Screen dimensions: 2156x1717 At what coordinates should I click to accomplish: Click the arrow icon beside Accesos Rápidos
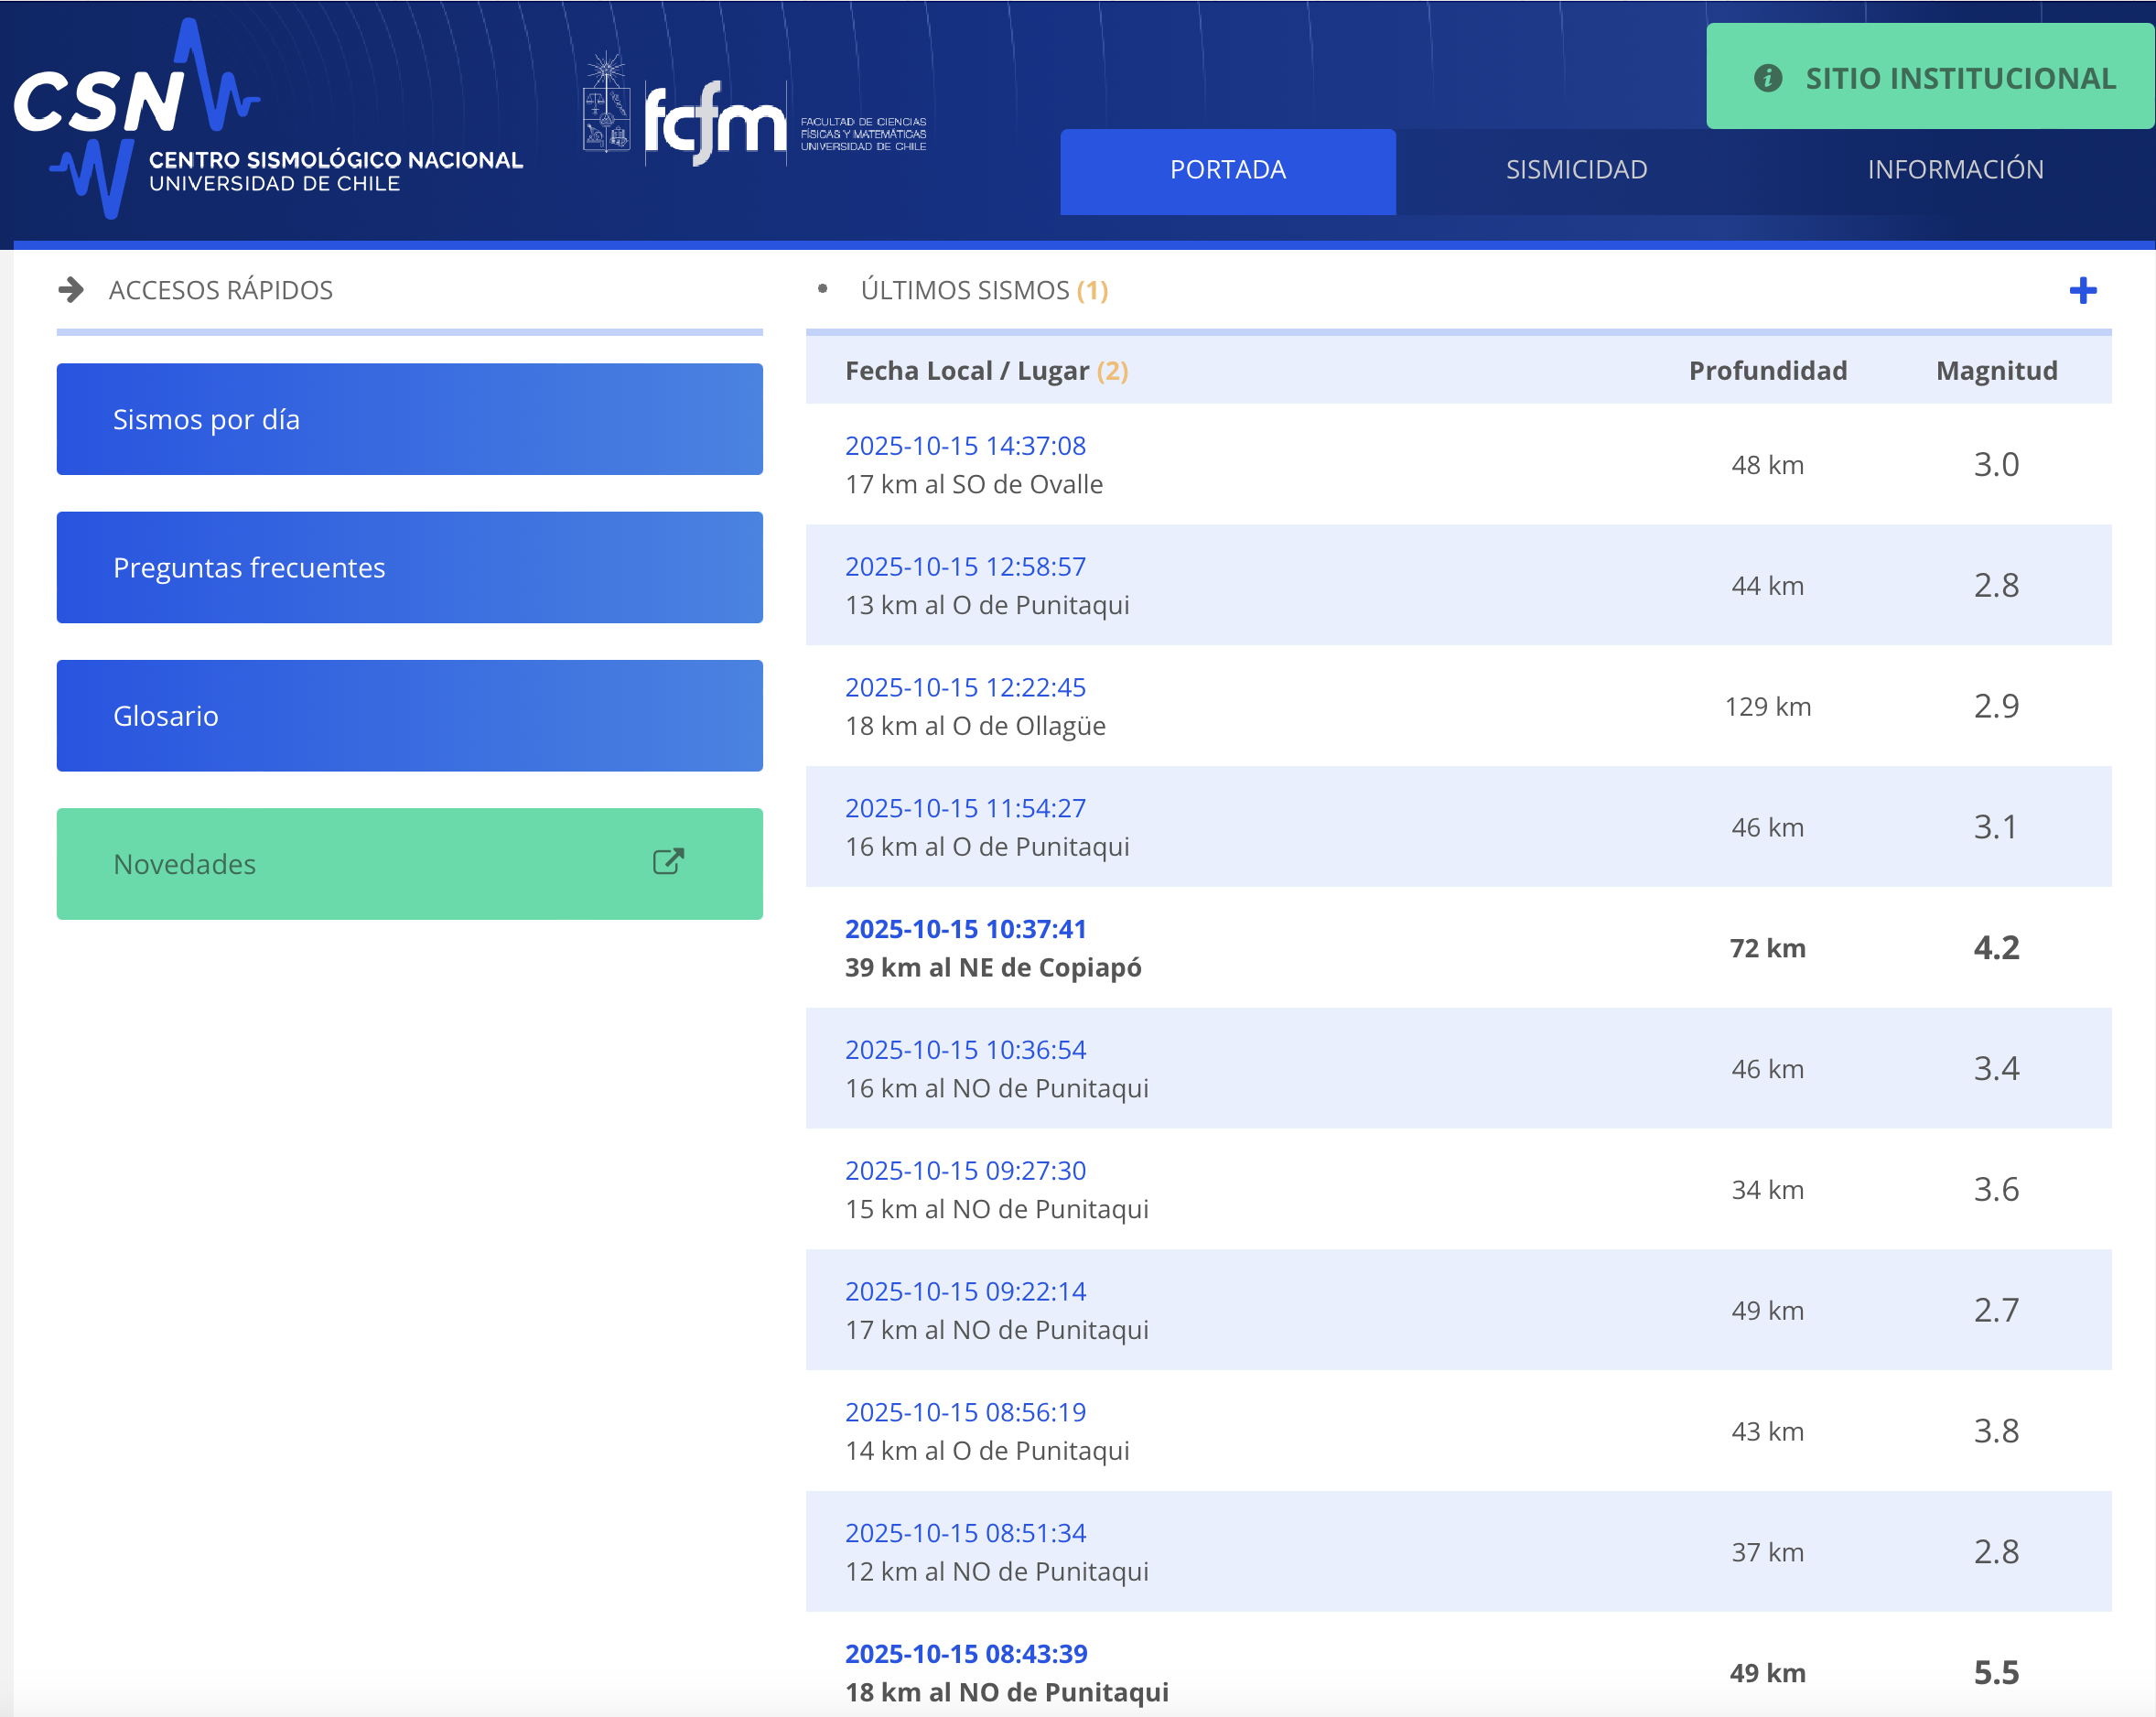coord(71,290)
